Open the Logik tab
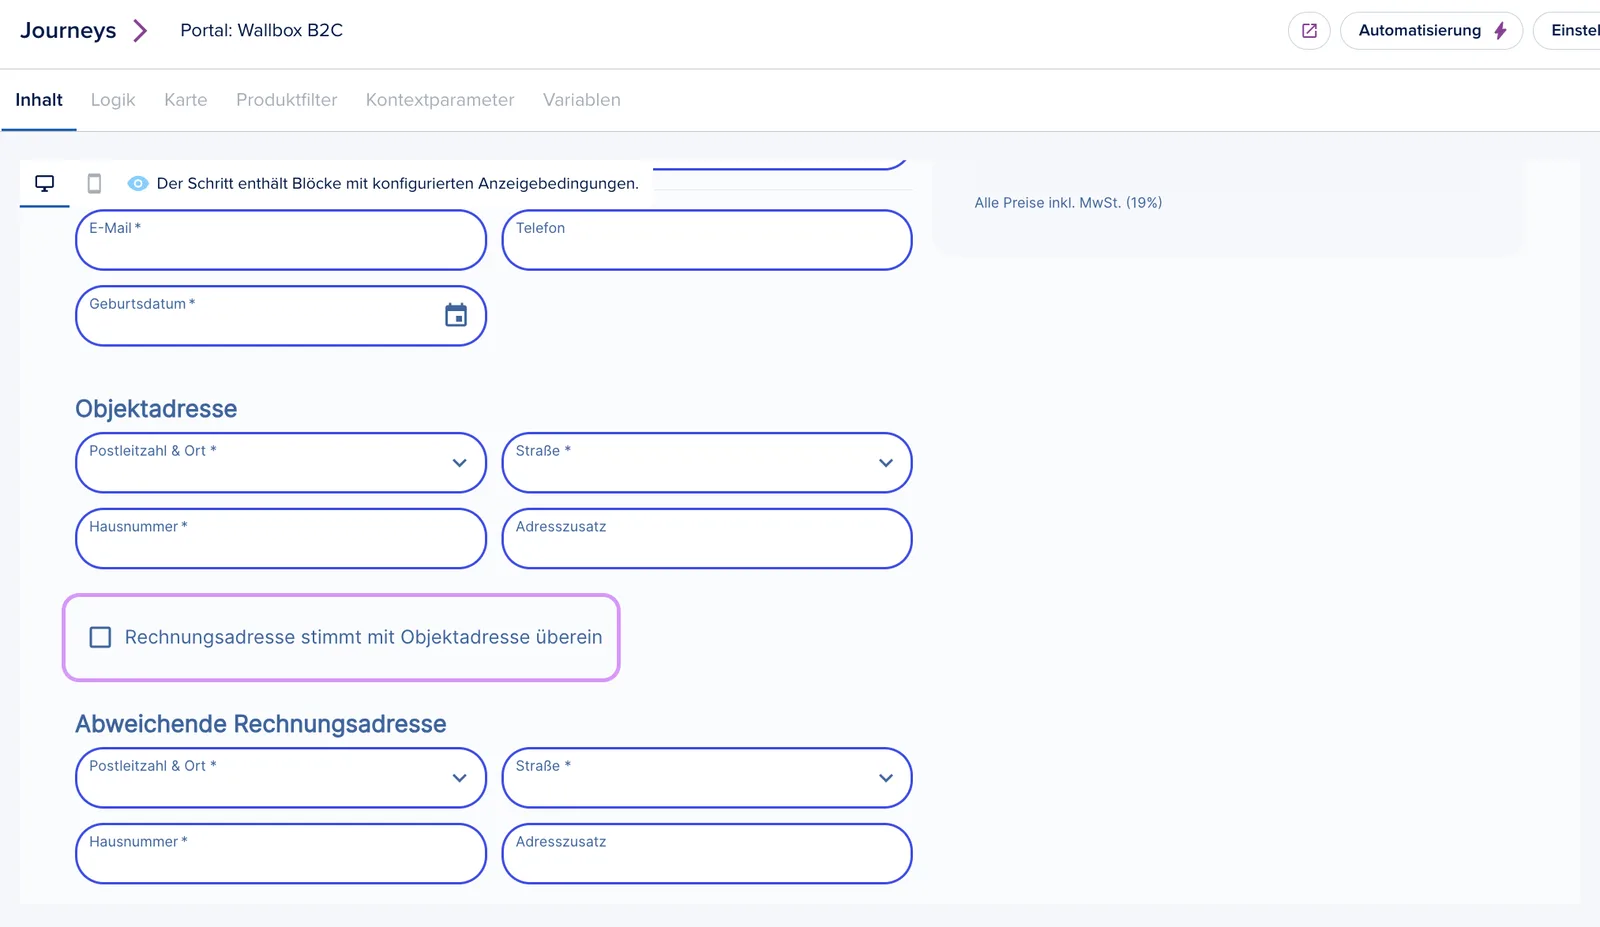 [113, 100]
